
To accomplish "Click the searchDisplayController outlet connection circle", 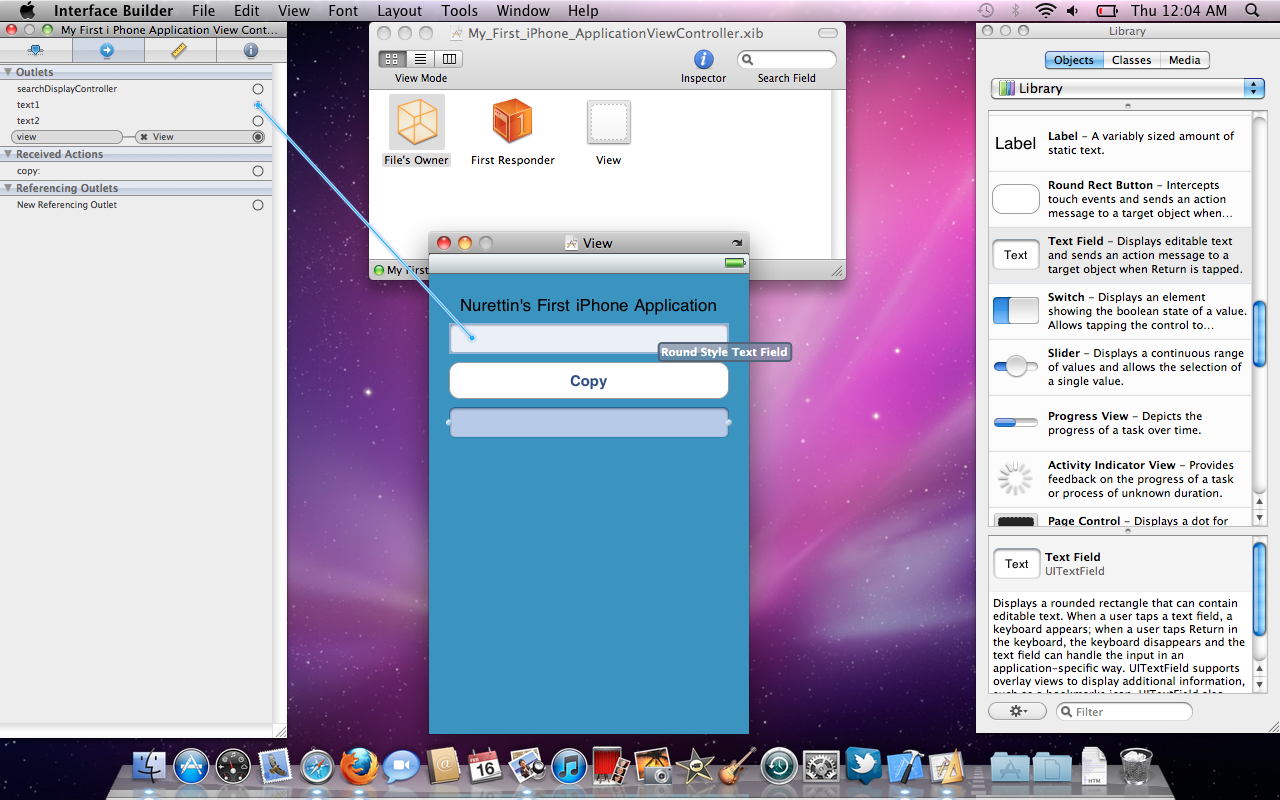I will 258,89.
